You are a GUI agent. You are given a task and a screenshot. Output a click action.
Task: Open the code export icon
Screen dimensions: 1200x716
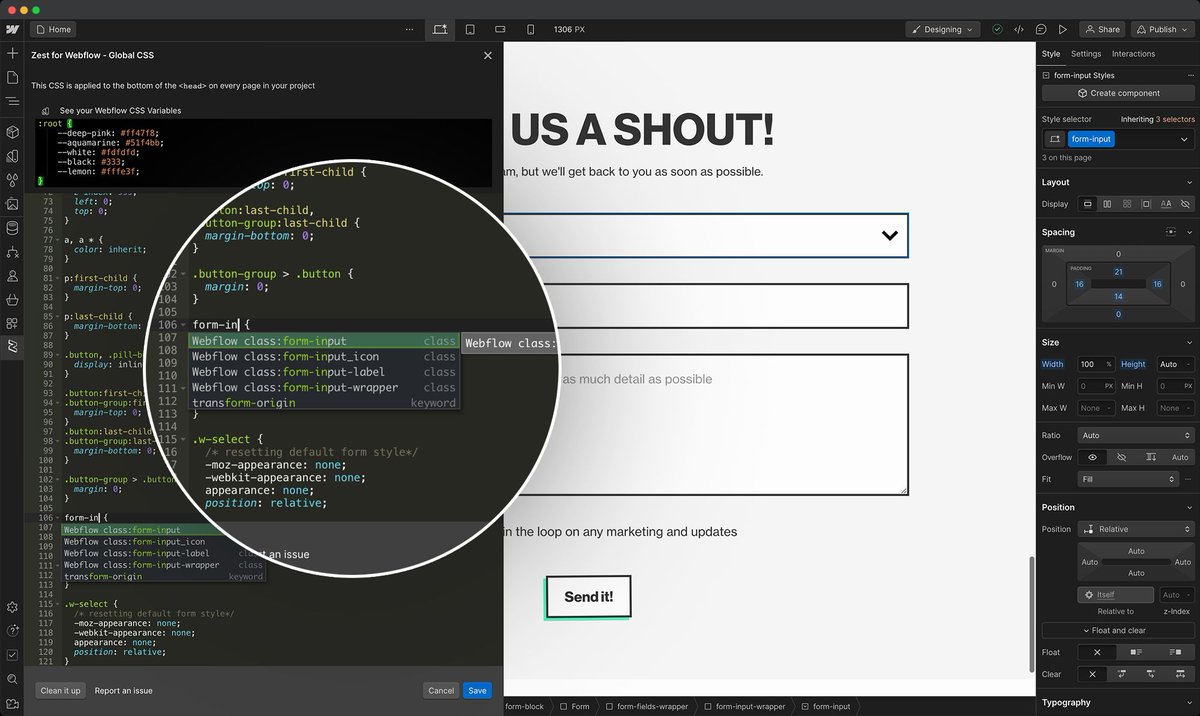click(x=1019, y=29)
